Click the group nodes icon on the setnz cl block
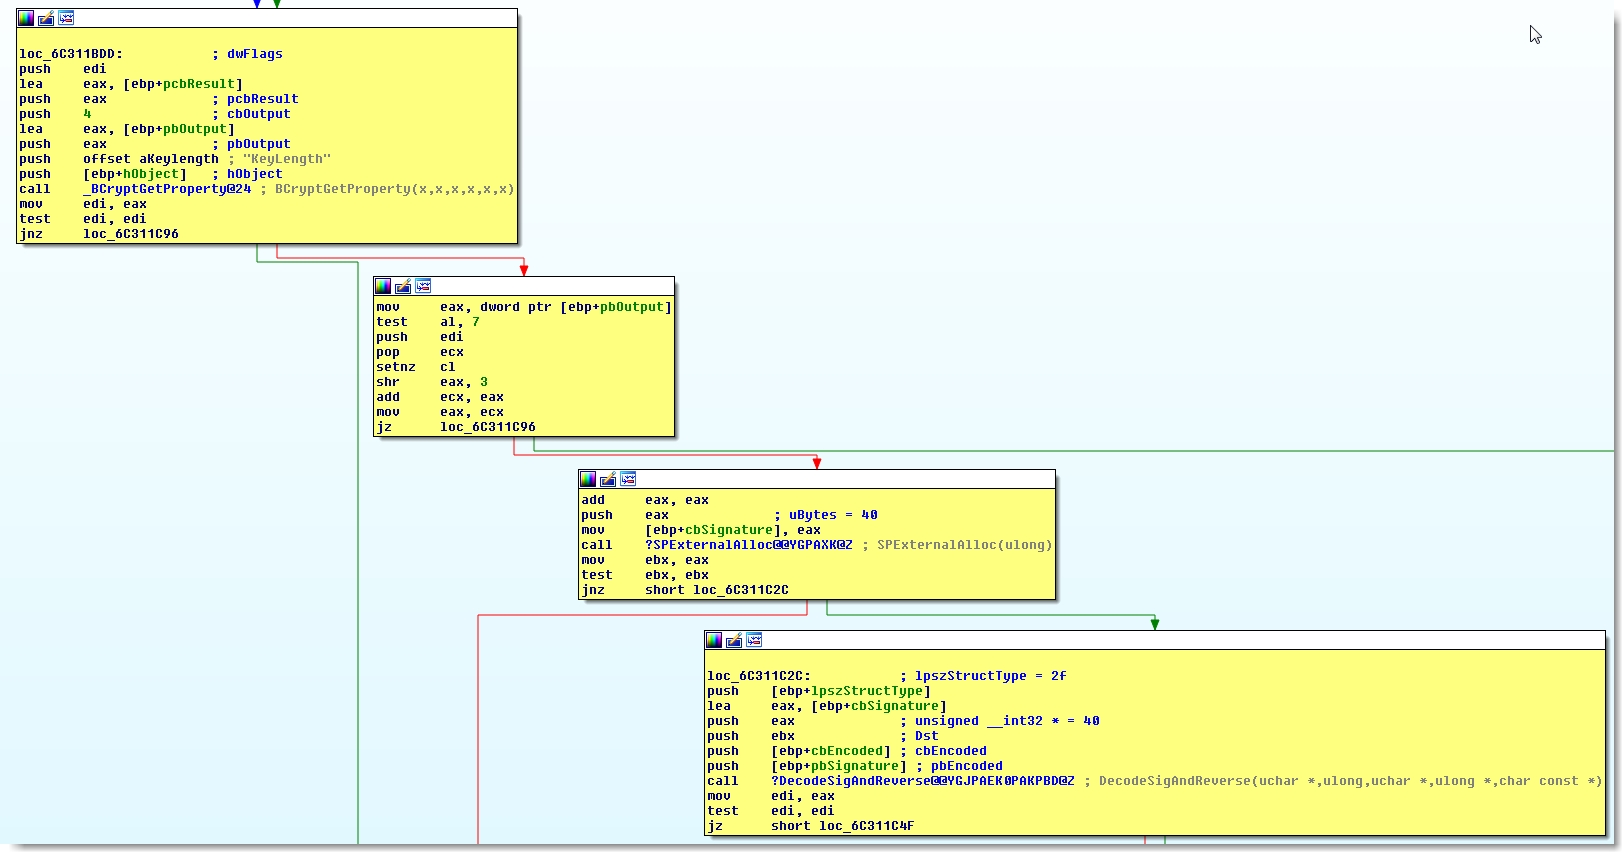1622x852 pixels. [423, 286]
